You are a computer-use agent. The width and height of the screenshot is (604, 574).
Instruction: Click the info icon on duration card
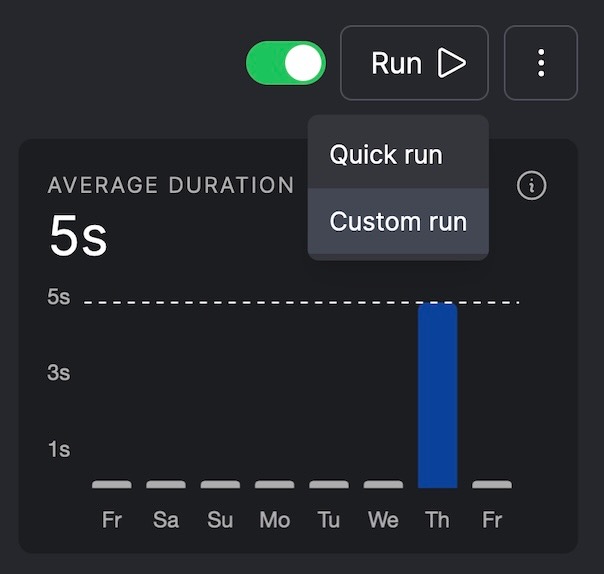point(532,186)
